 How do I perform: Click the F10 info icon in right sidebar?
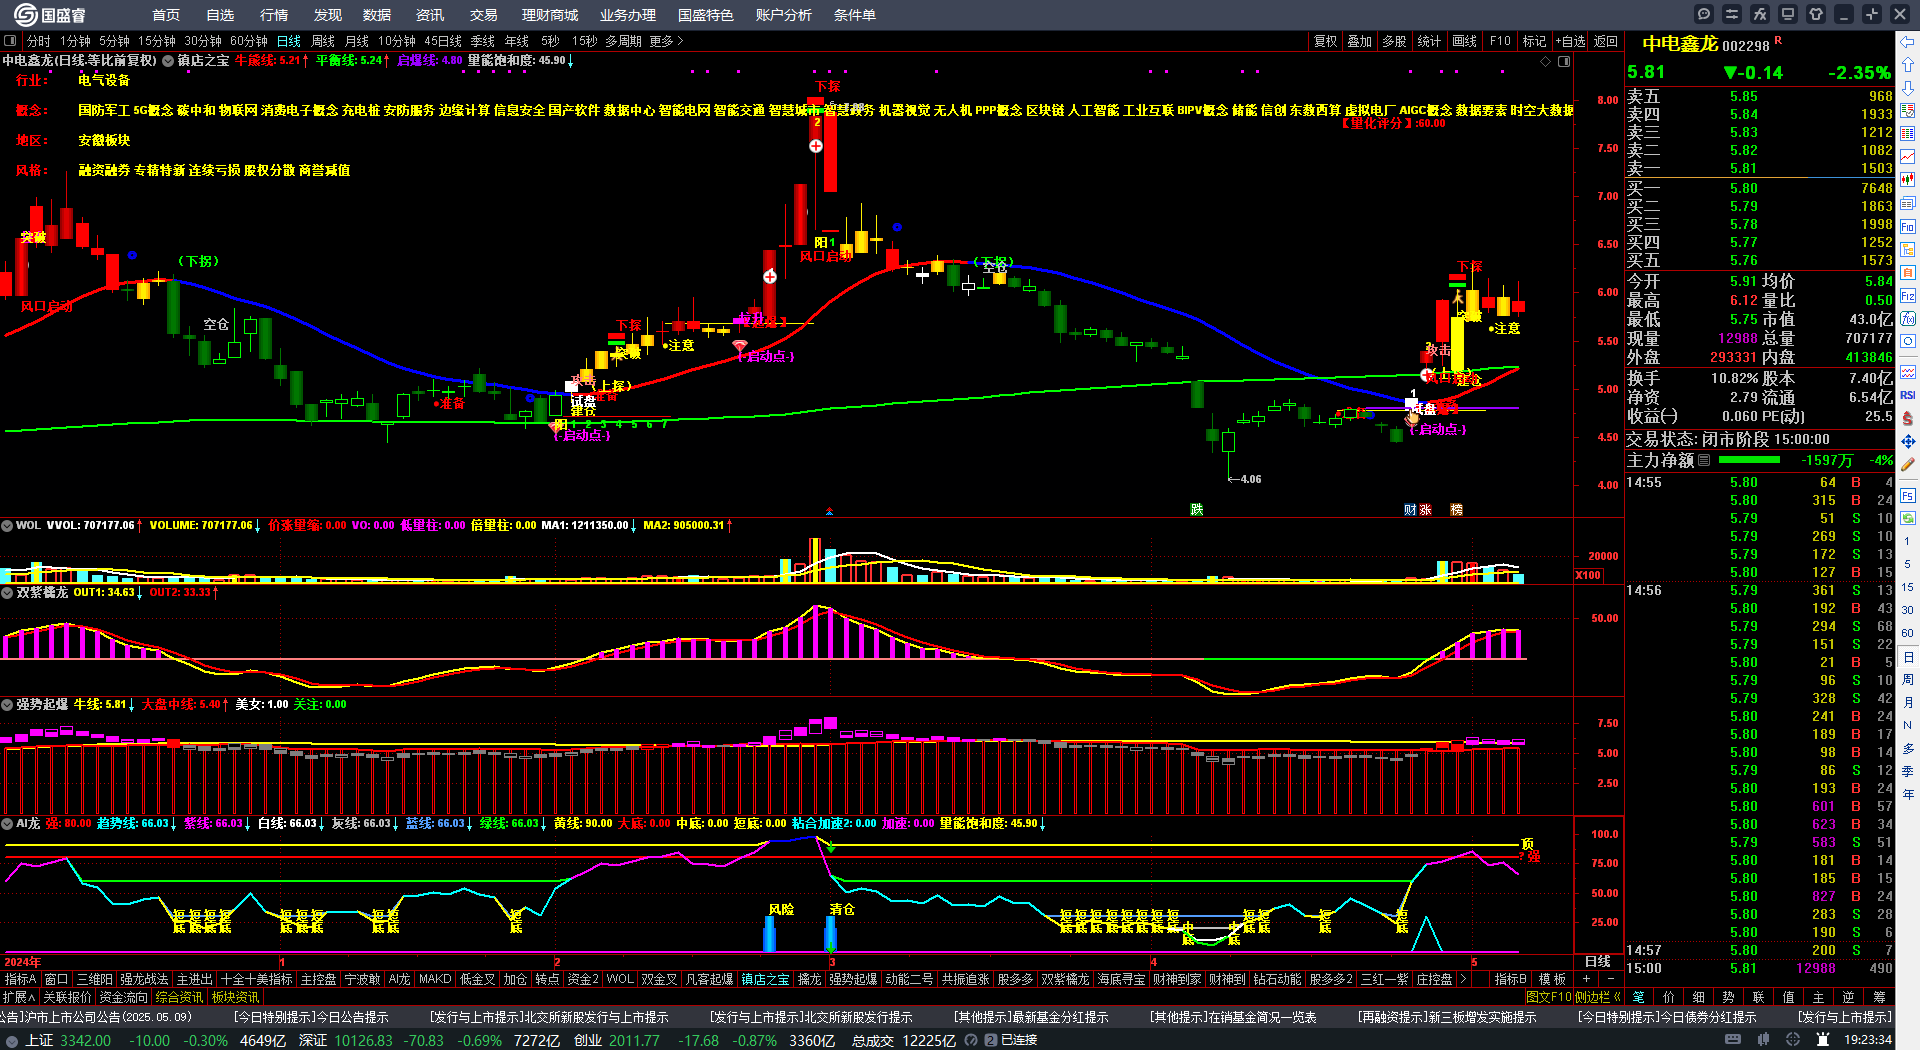(1908, 226)
